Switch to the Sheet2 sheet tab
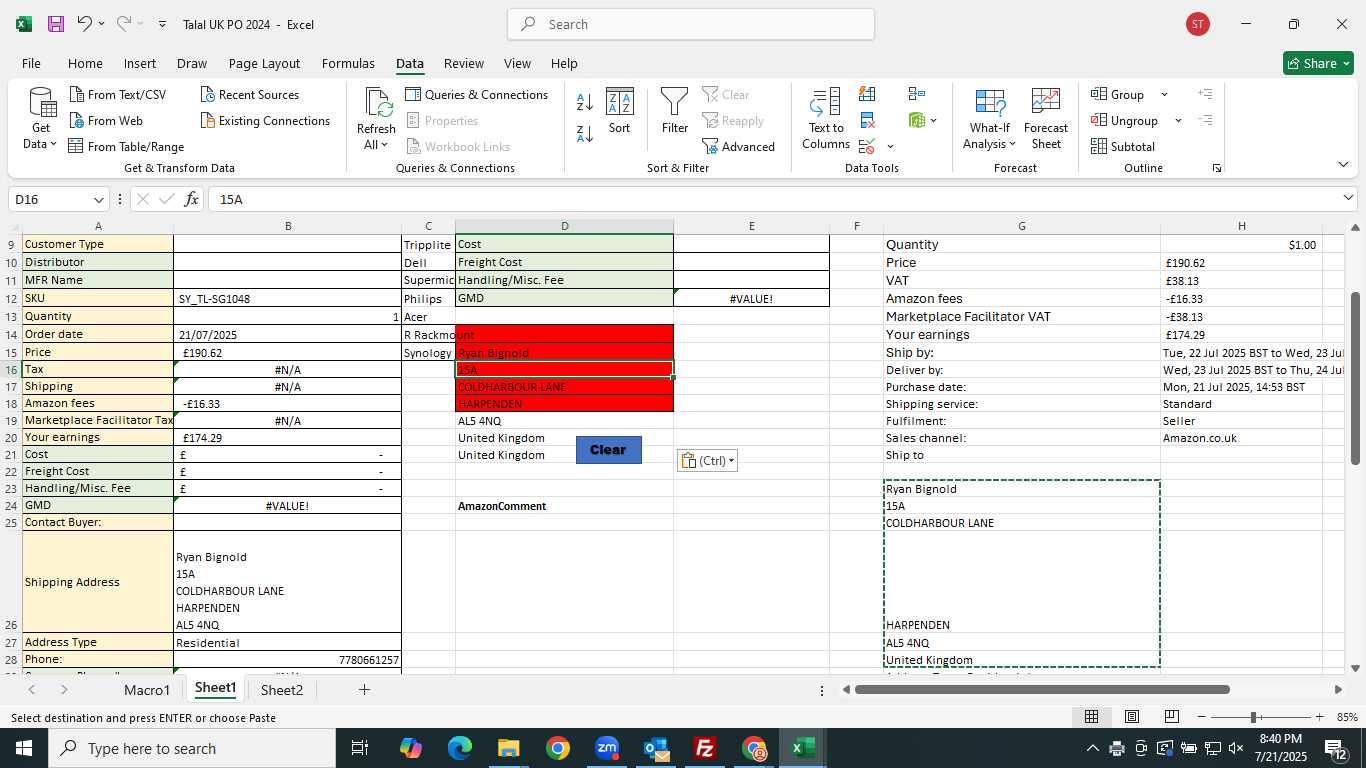The width and height of the screenshot is (1366, 768). (x=282, y=689)
